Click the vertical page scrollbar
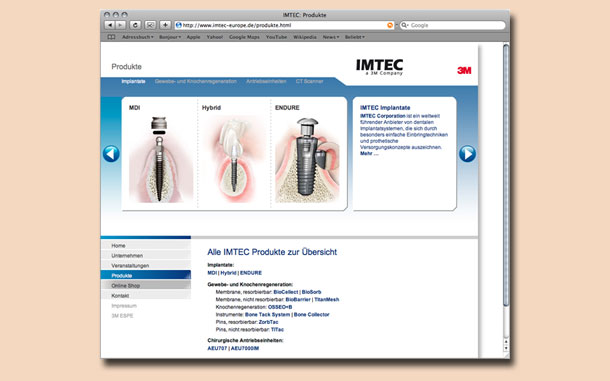The height and width of the screenshot is (381, 610). tap(506, 175)
